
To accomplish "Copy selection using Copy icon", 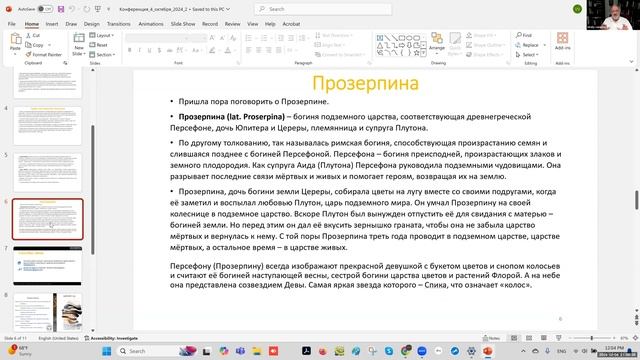I will (29, 45).
